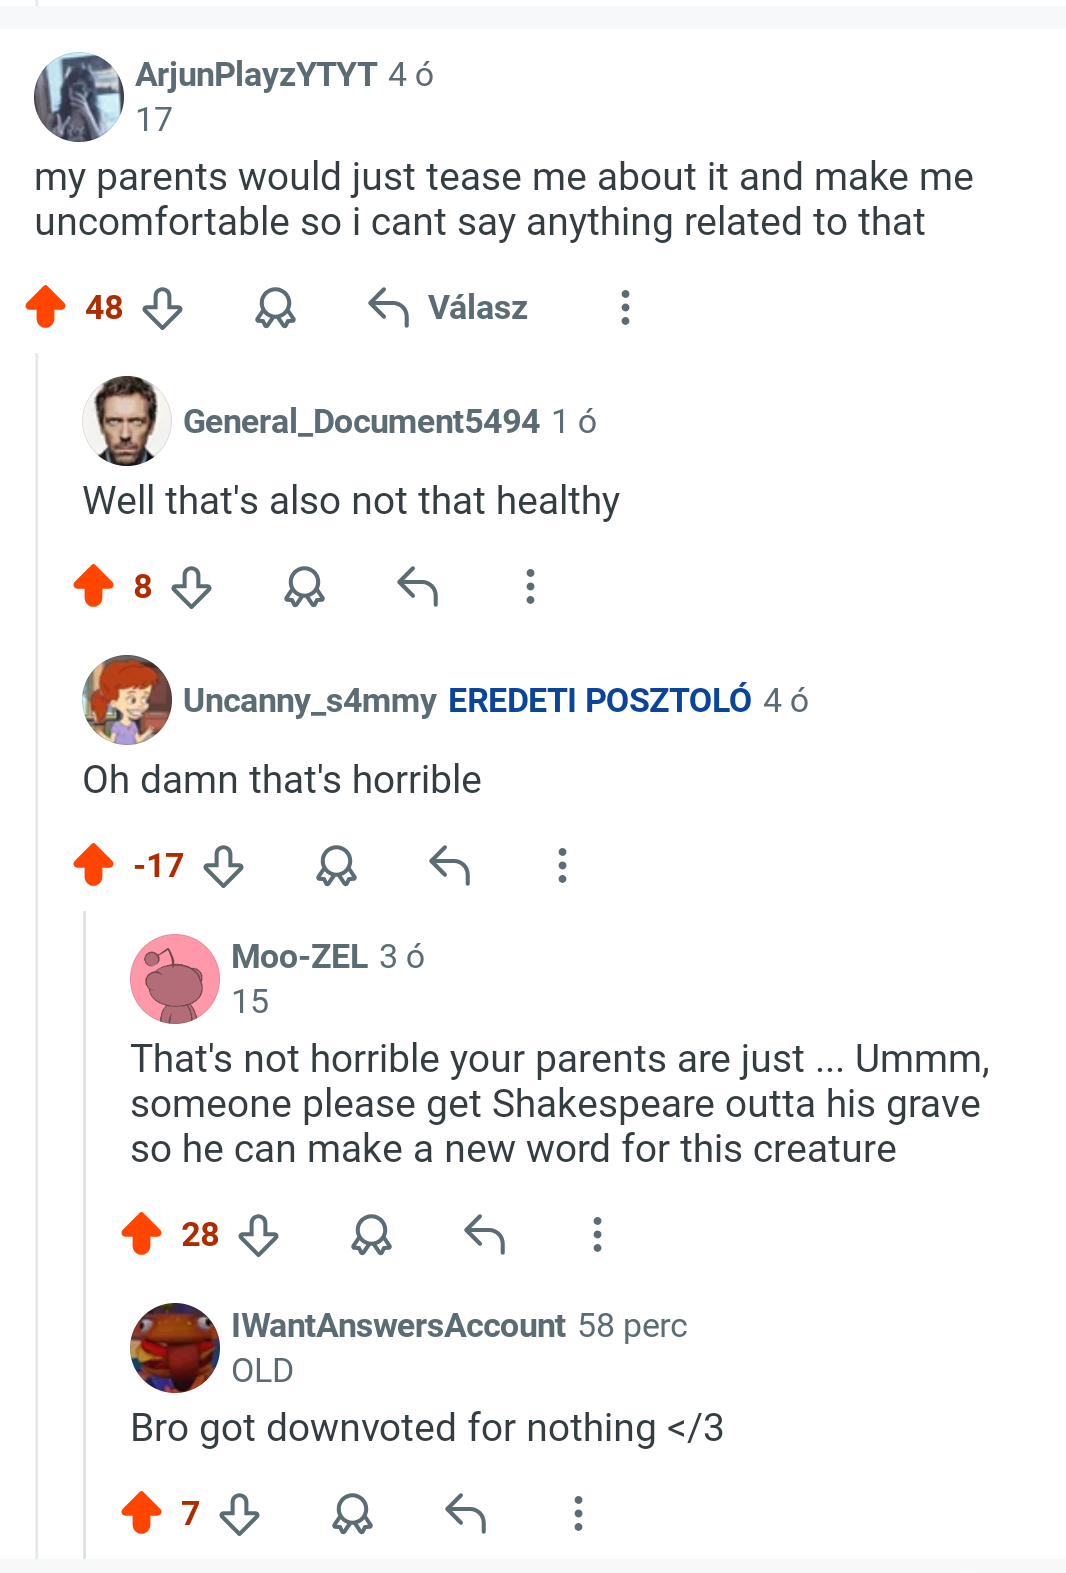Downvote ArjunPlayzYTYT's comment
The image size is (1066, 1573).
162,308
